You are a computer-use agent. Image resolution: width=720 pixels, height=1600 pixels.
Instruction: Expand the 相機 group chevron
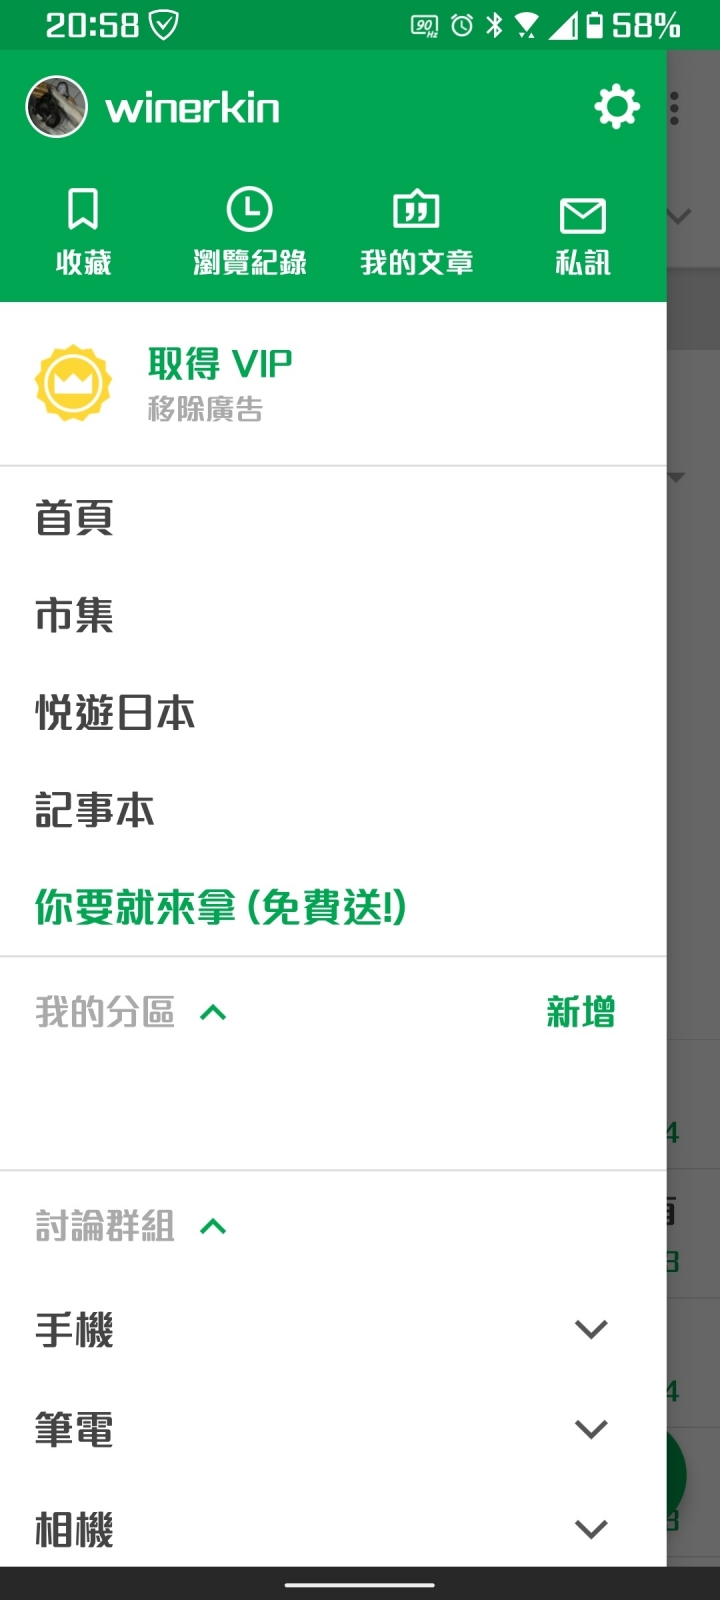point(591,1529)
